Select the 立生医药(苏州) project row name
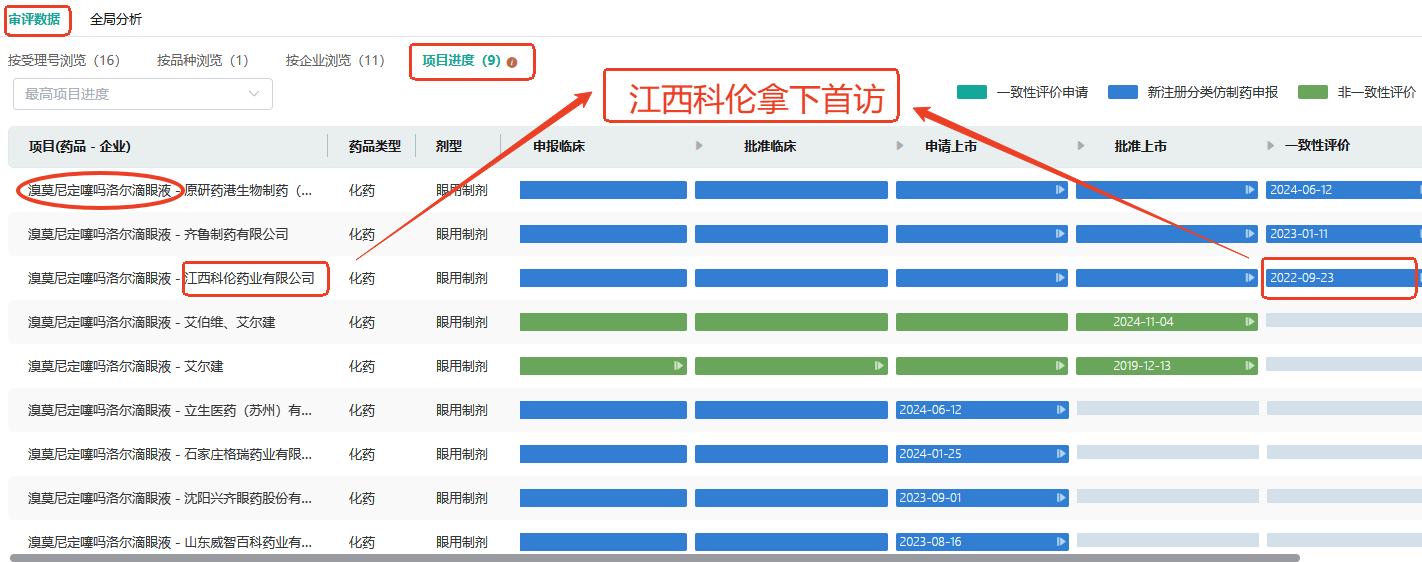The height and width of the screenshot is (562, 1422). [170, 410]
